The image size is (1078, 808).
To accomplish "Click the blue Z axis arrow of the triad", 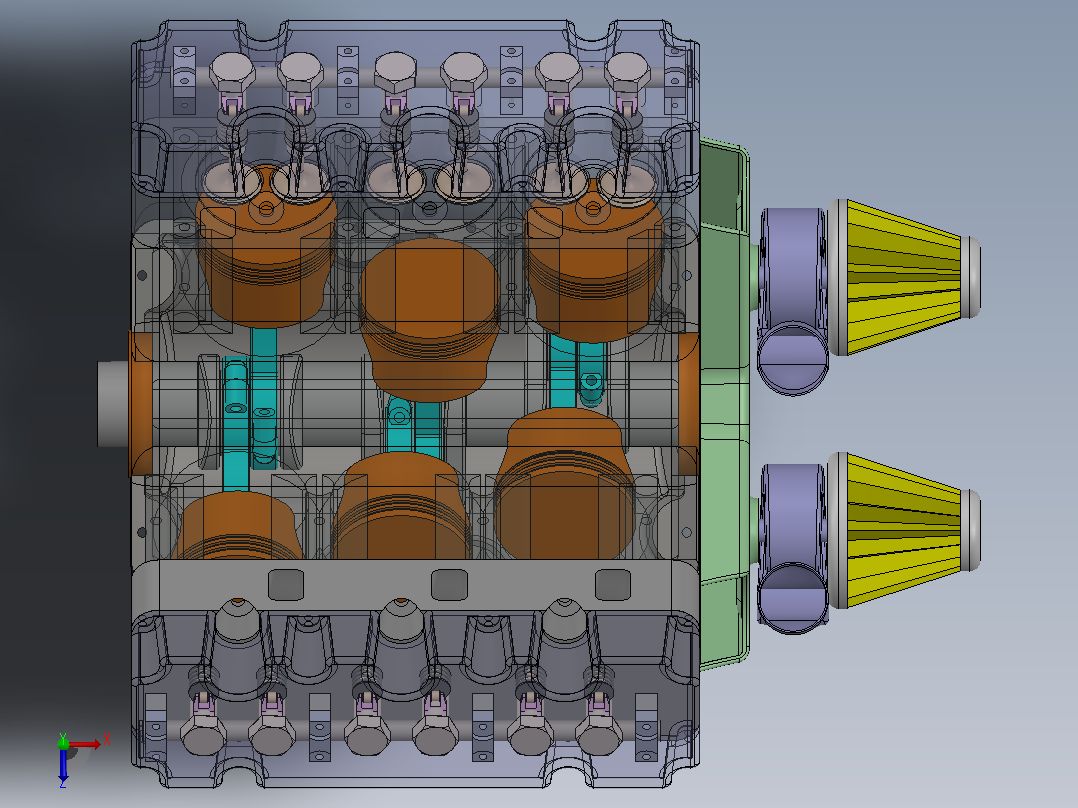I will pyautogui.click(x=63, y=765).
